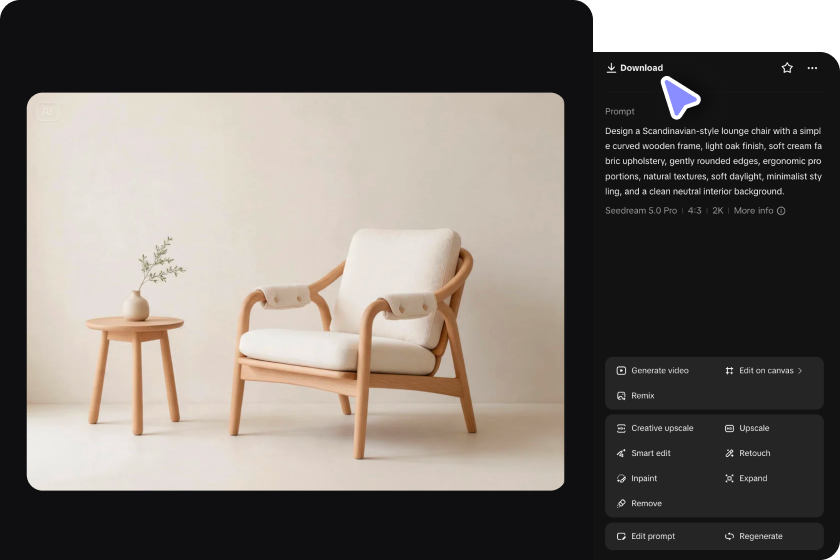
Task: Click the Prompt heading label
Action: pyautogui.click(x=619, y=111)
